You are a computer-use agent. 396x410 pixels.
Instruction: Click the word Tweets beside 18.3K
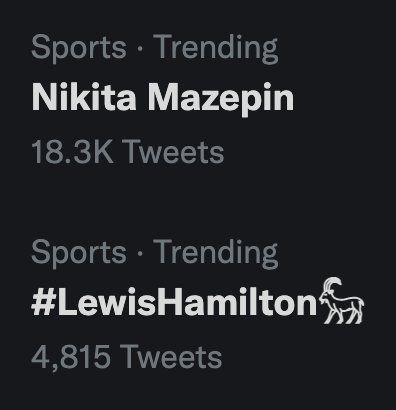coord(175,152)
